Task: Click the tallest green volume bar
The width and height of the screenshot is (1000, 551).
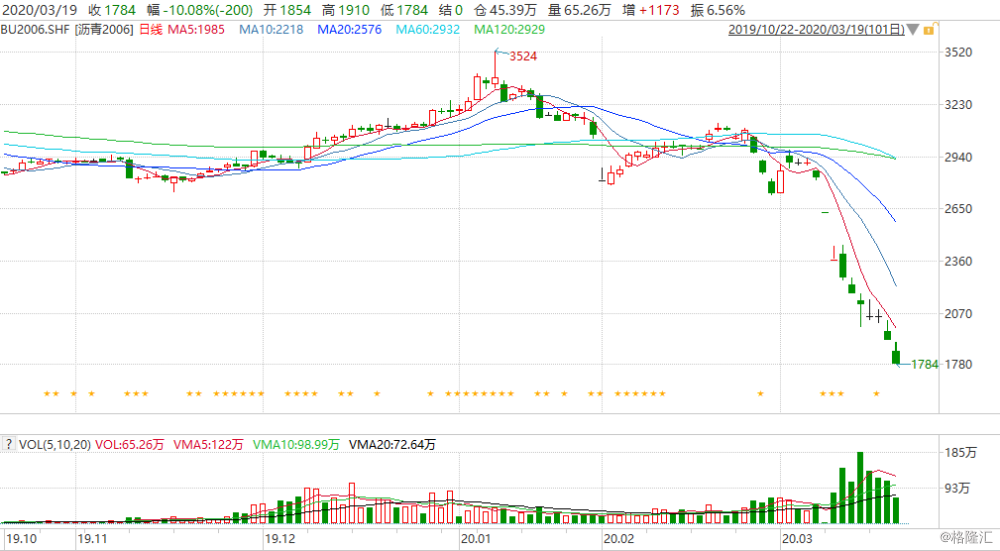Action: tap(859, 488)
